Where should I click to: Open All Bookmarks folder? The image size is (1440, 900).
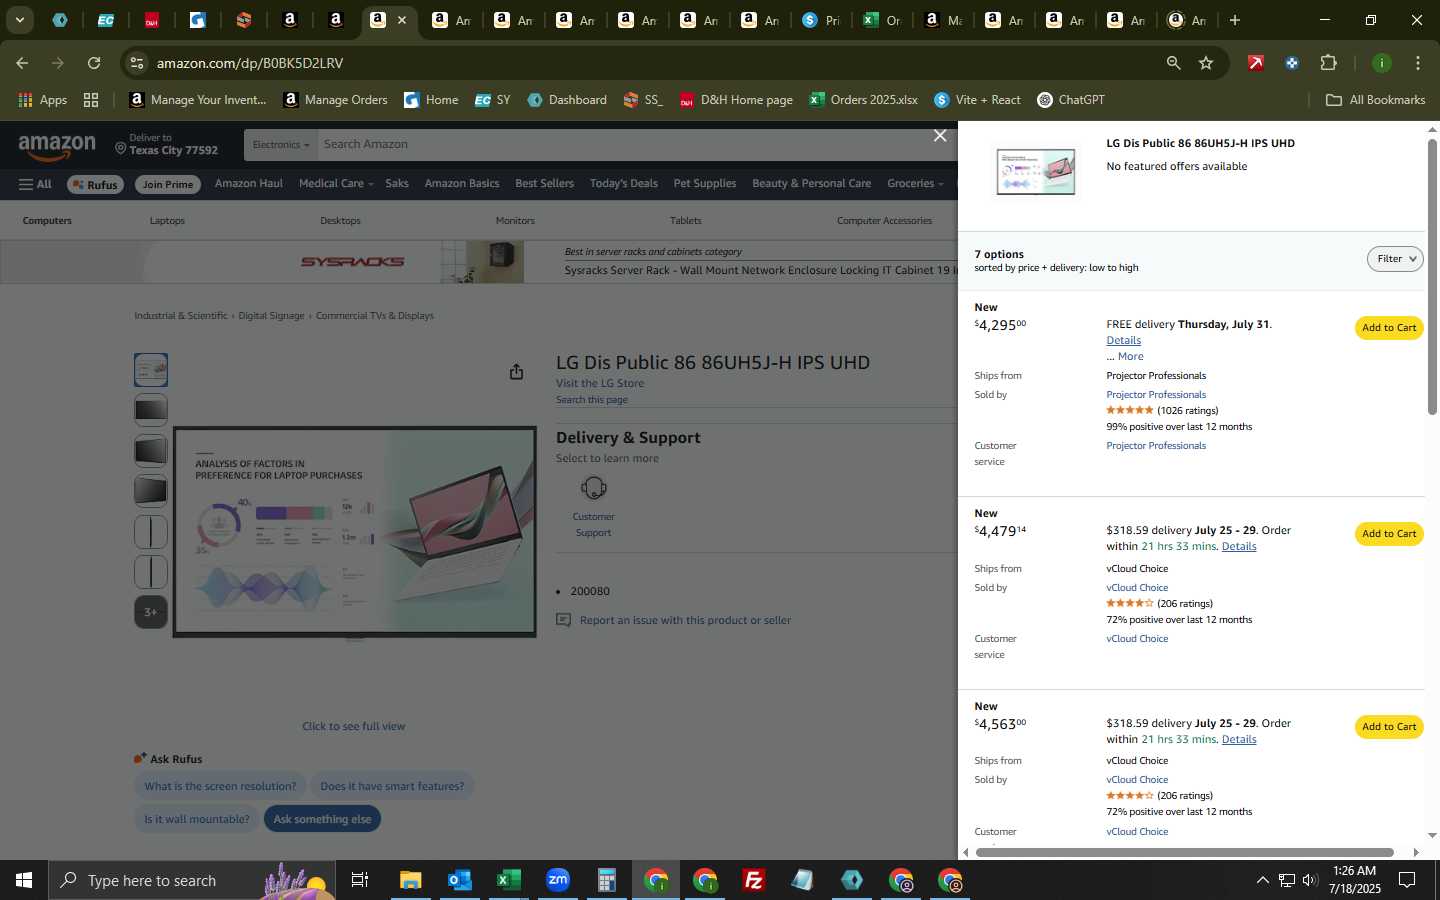[1375, 100]
